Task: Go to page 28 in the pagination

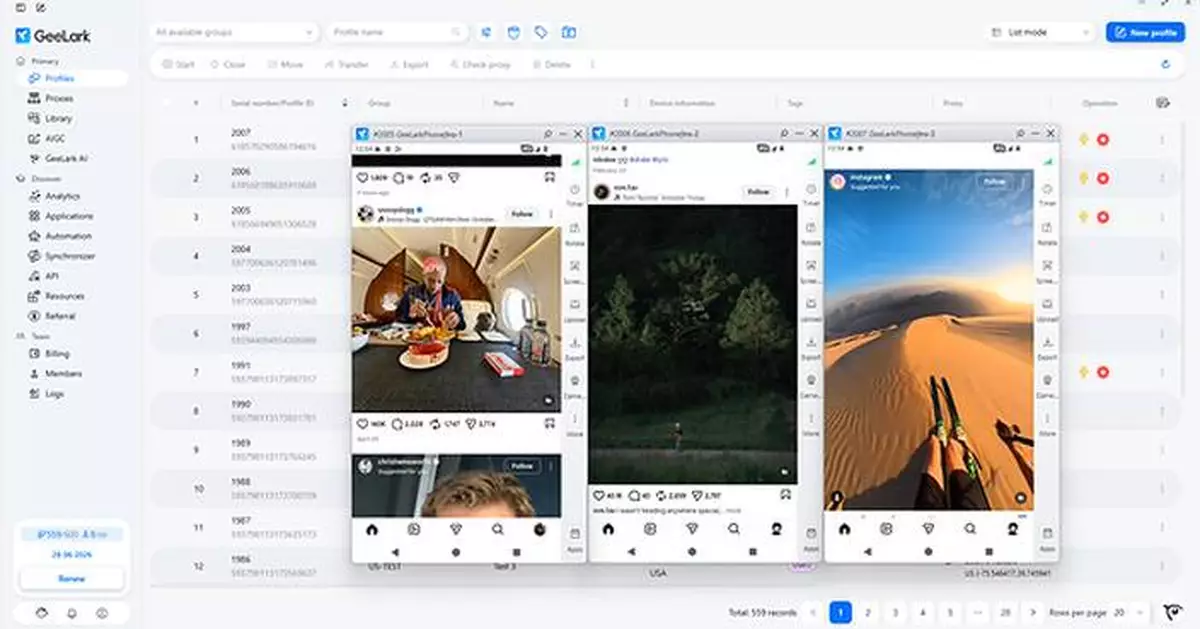Action: 1005,612
